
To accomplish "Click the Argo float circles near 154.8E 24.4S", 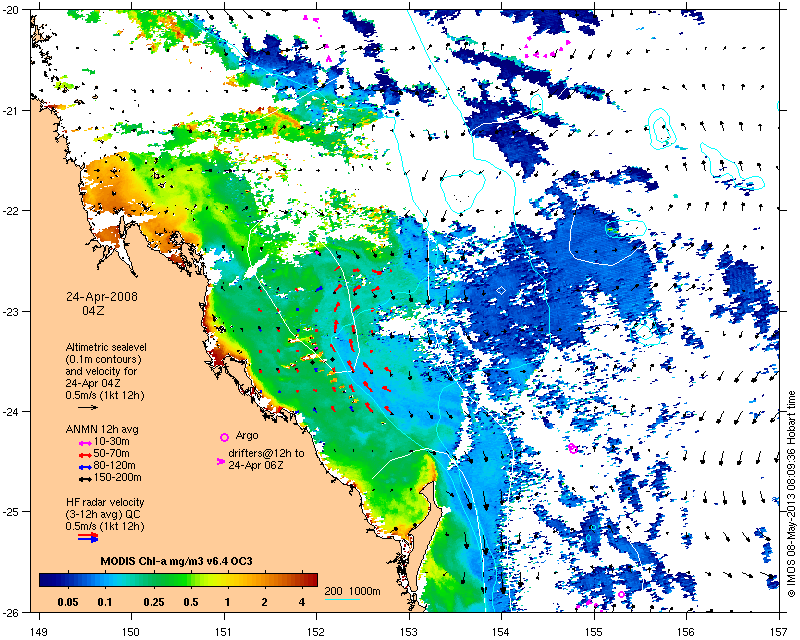I will [x=572, y=448].
